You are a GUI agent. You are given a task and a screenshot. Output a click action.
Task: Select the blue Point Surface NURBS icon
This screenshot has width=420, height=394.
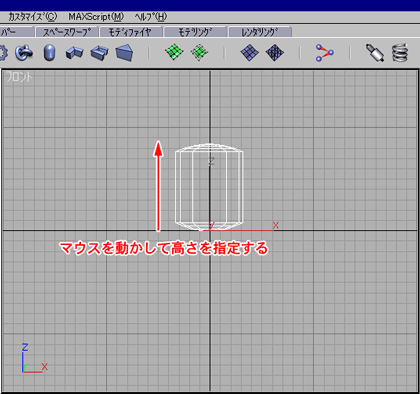(250, 52)
